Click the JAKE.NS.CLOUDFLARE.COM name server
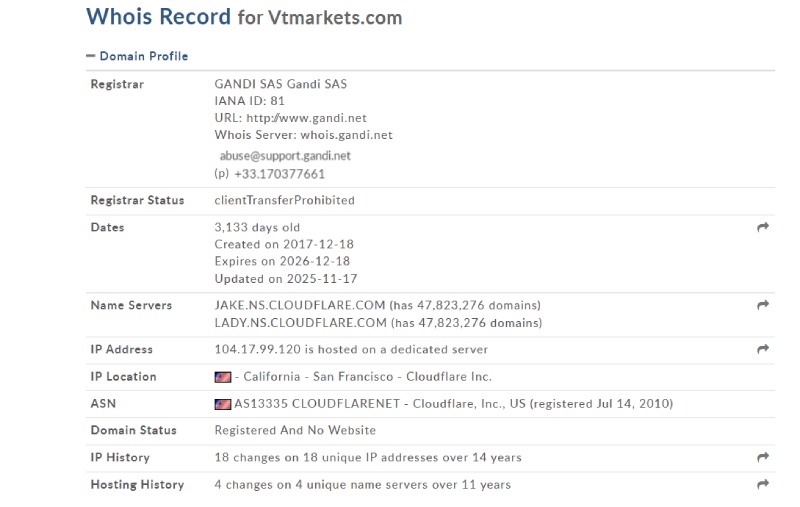800x507 pixels. click(299, 305)
